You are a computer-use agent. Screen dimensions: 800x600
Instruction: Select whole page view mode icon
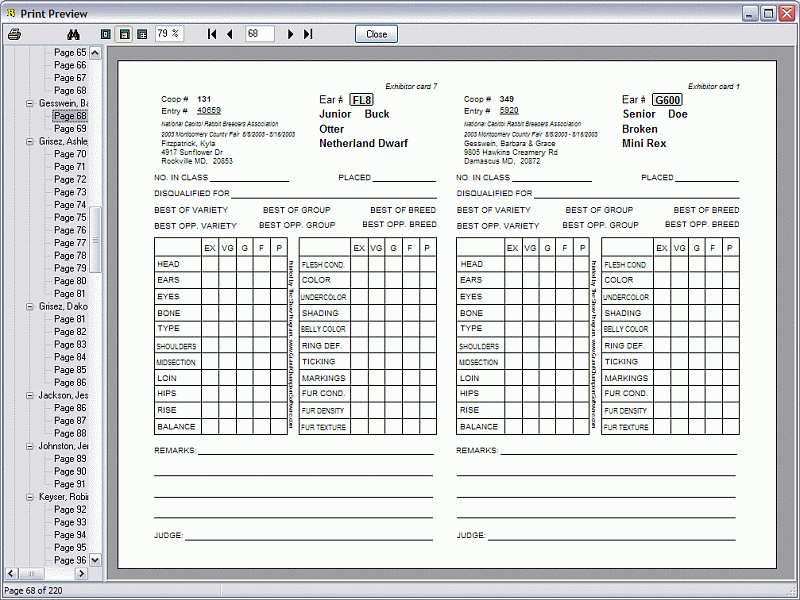point(106,34)
